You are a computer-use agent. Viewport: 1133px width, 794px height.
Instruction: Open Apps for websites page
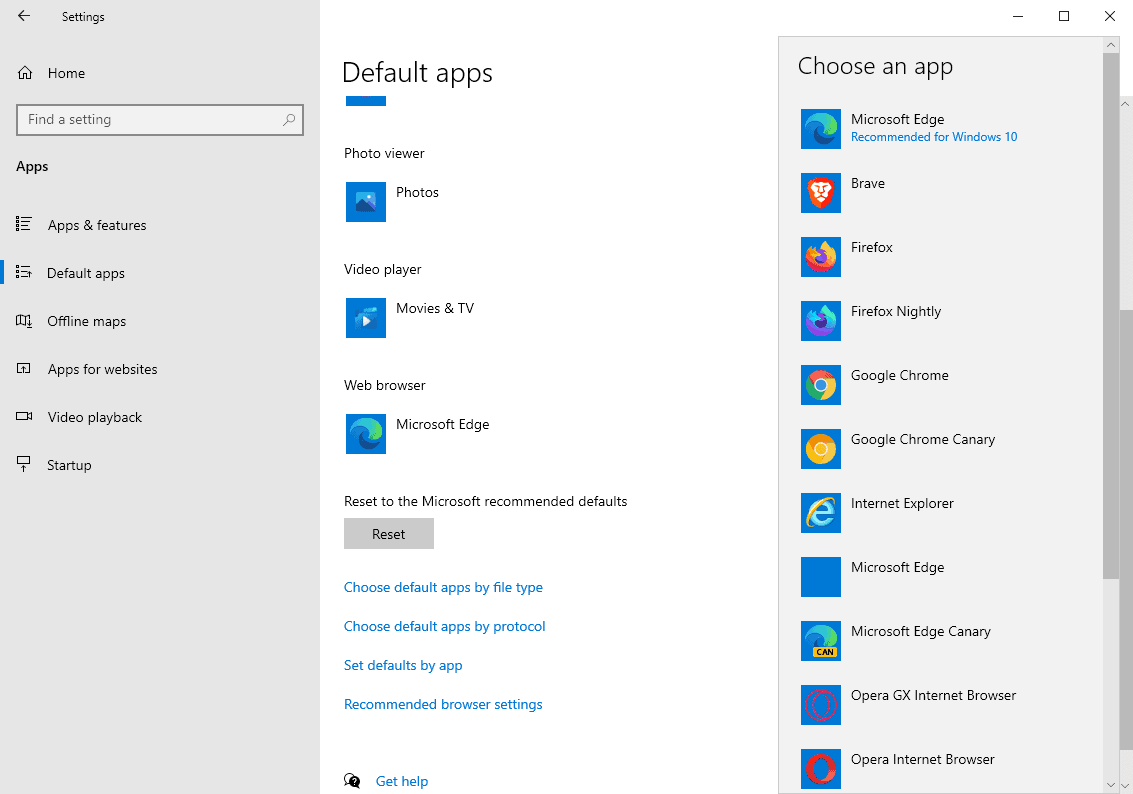click(160, 369)
